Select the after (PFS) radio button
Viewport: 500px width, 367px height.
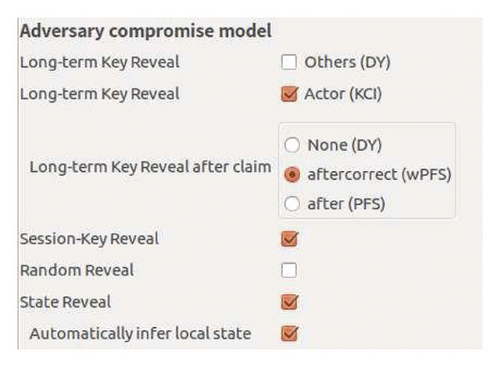(x=292, y=204)
